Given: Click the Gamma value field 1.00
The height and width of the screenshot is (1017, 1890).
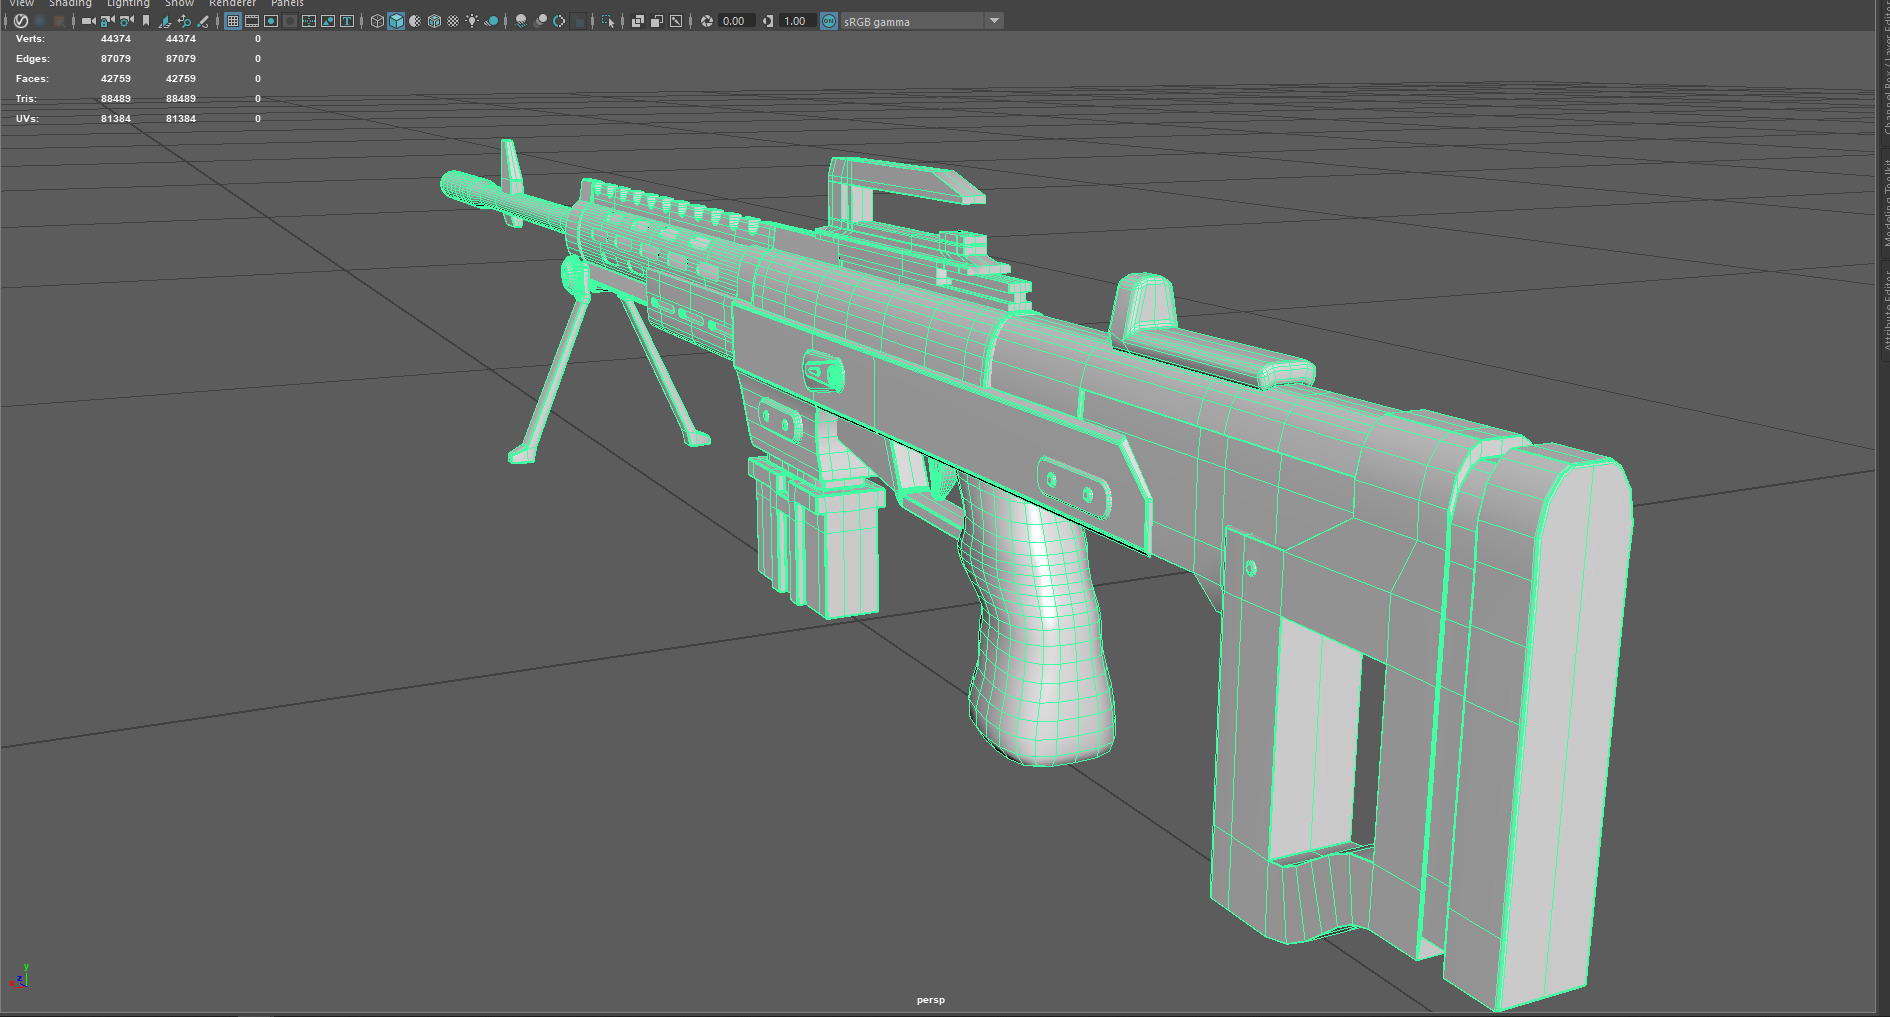Looking at the screenshot, I should [796, 21].
